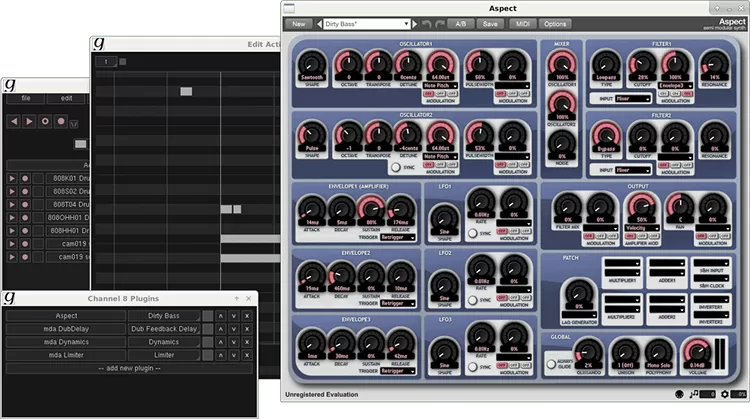Screen dimensions: 750x419
Task: Toggle Filter1 first modulation button
Action: click(663, 94)
